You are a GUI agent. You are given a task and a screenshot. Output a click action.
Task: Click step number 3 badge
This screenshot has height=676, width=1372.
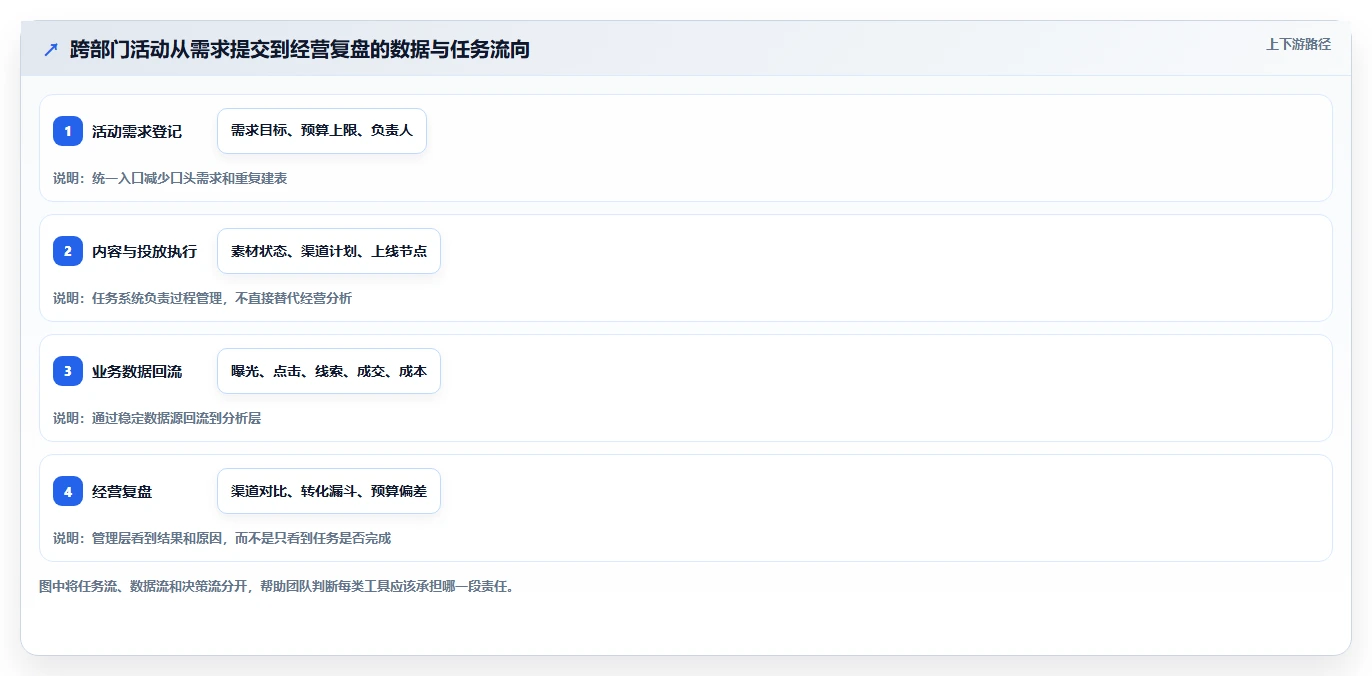[x=68, y=371]
